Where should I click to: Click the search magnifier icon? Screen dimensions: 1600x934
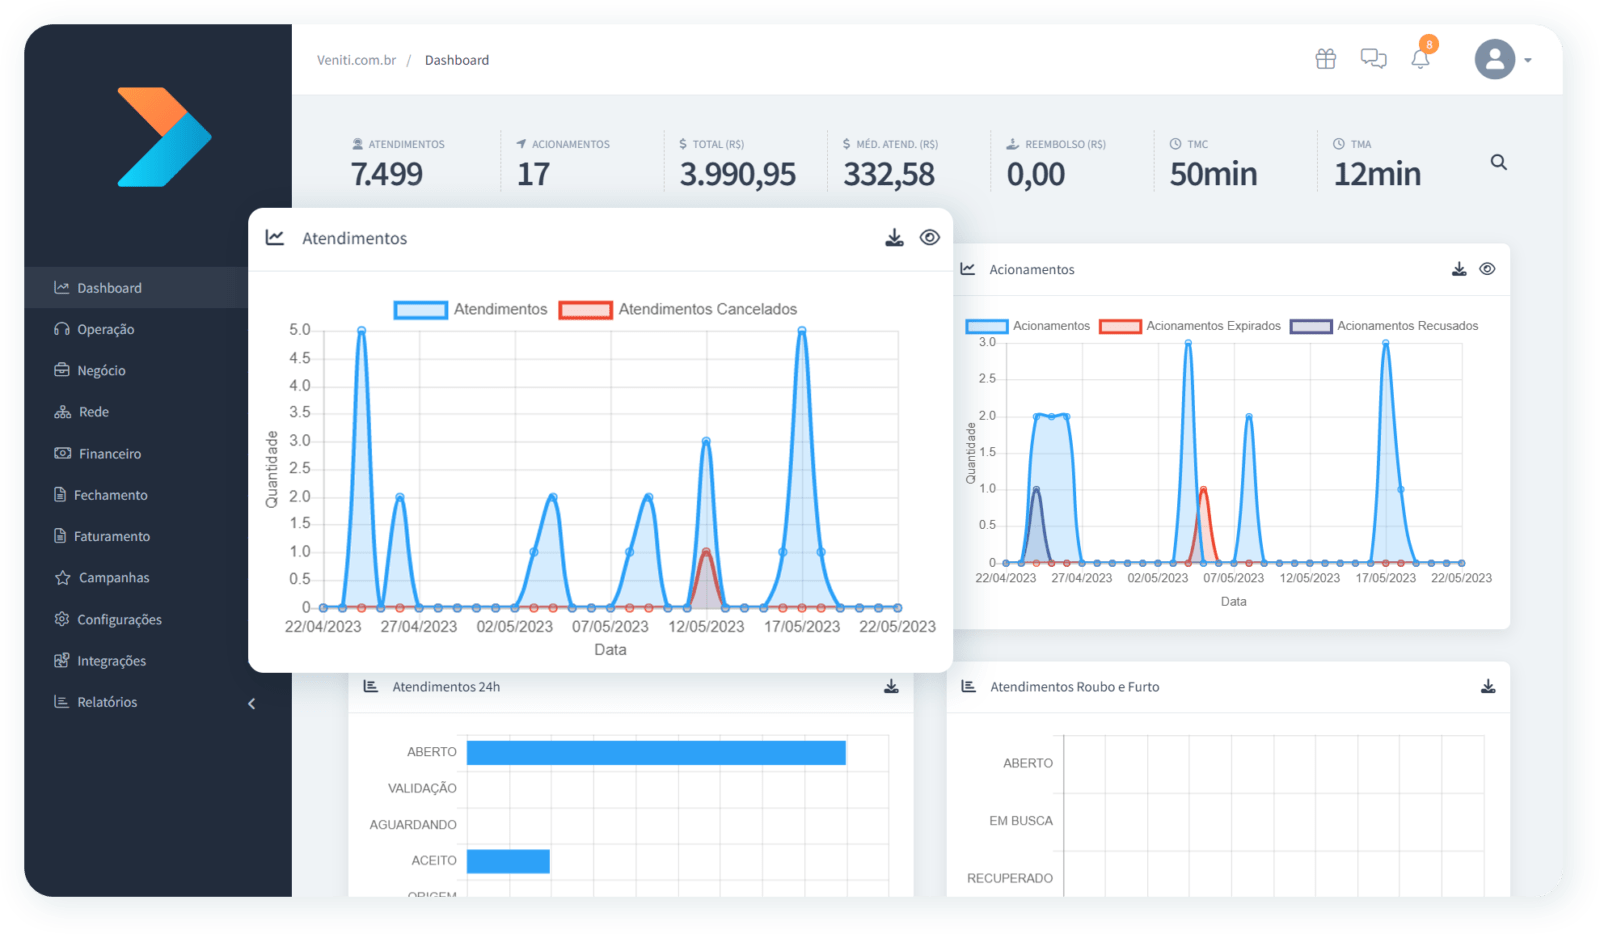click(1498, 162)
